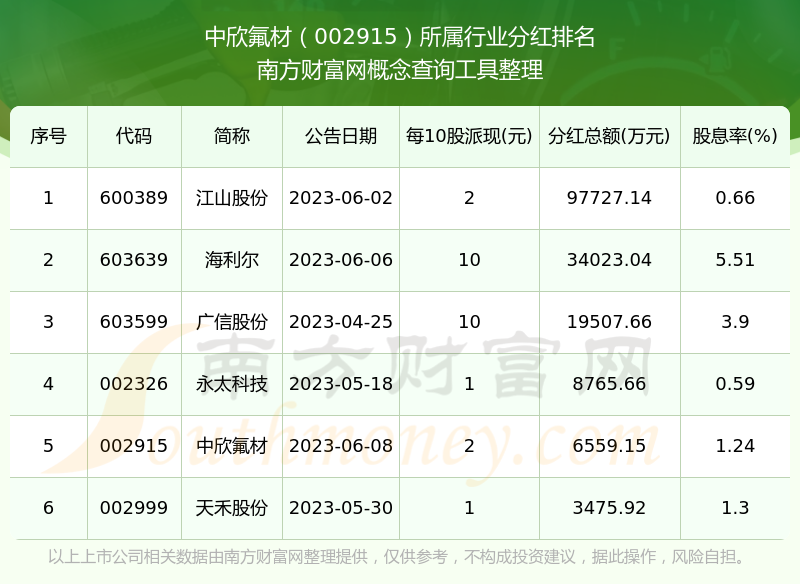Click the title 中欣氟材（002915）所属行业分红排名
The image size is (800, 584).
400,37
